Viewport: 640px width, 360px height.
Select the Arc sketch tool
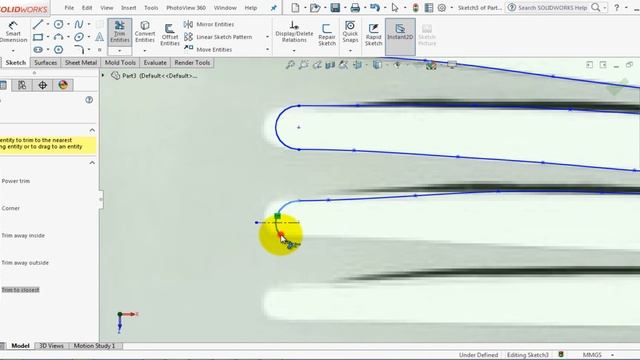point(58,37)
